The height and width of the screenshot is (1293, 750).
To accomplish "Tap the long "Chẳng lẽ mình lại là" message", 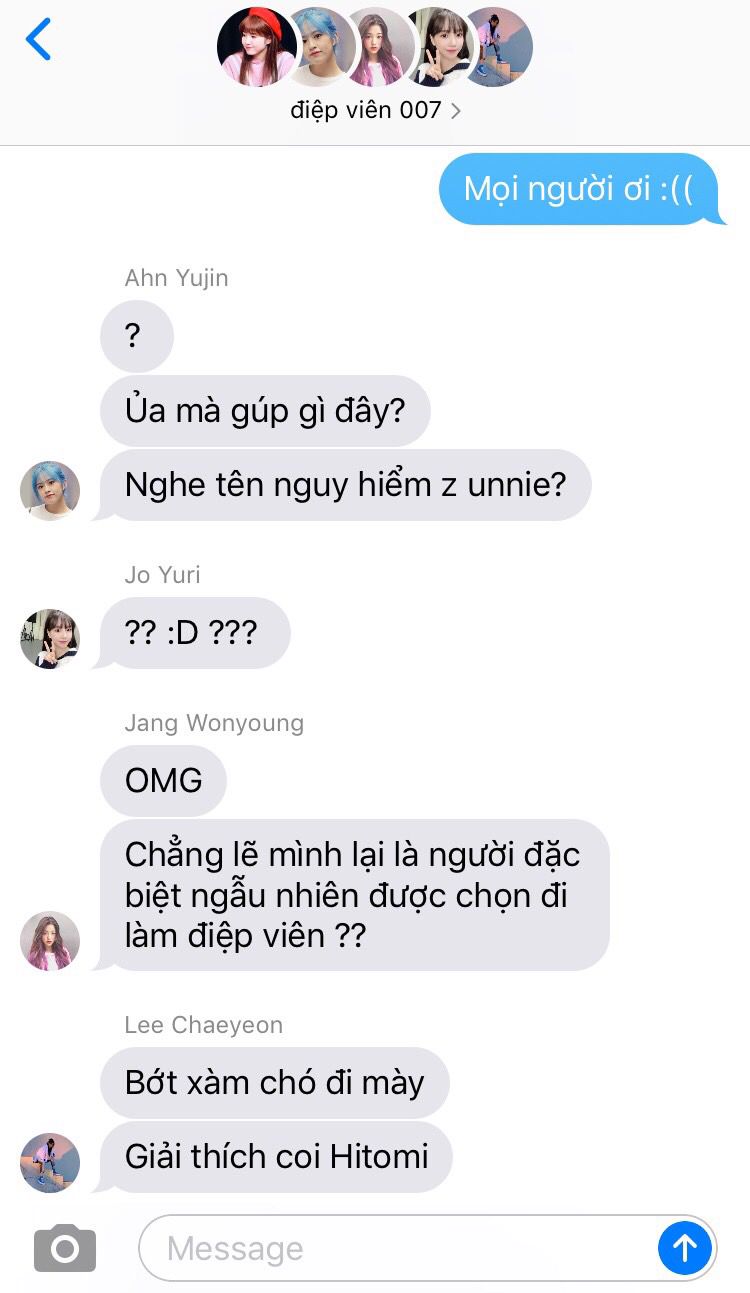I will click(x=354, y=895).
